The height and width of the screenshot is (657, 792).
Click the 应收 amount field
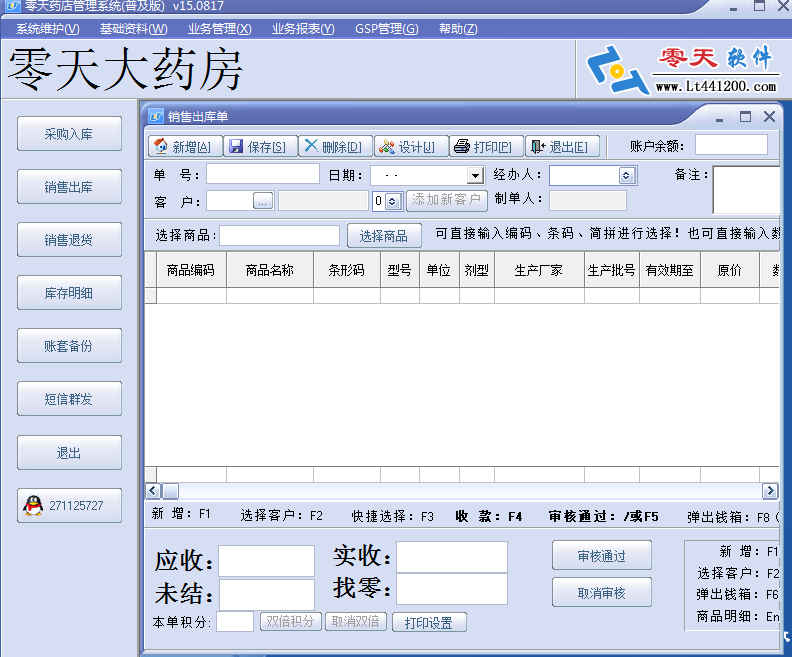coord(266,561)
